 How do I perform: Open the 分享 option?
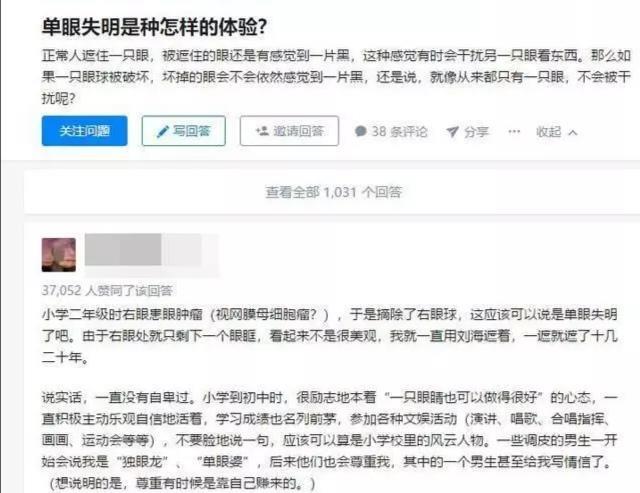pyautogui.click(x=468, y=131)
